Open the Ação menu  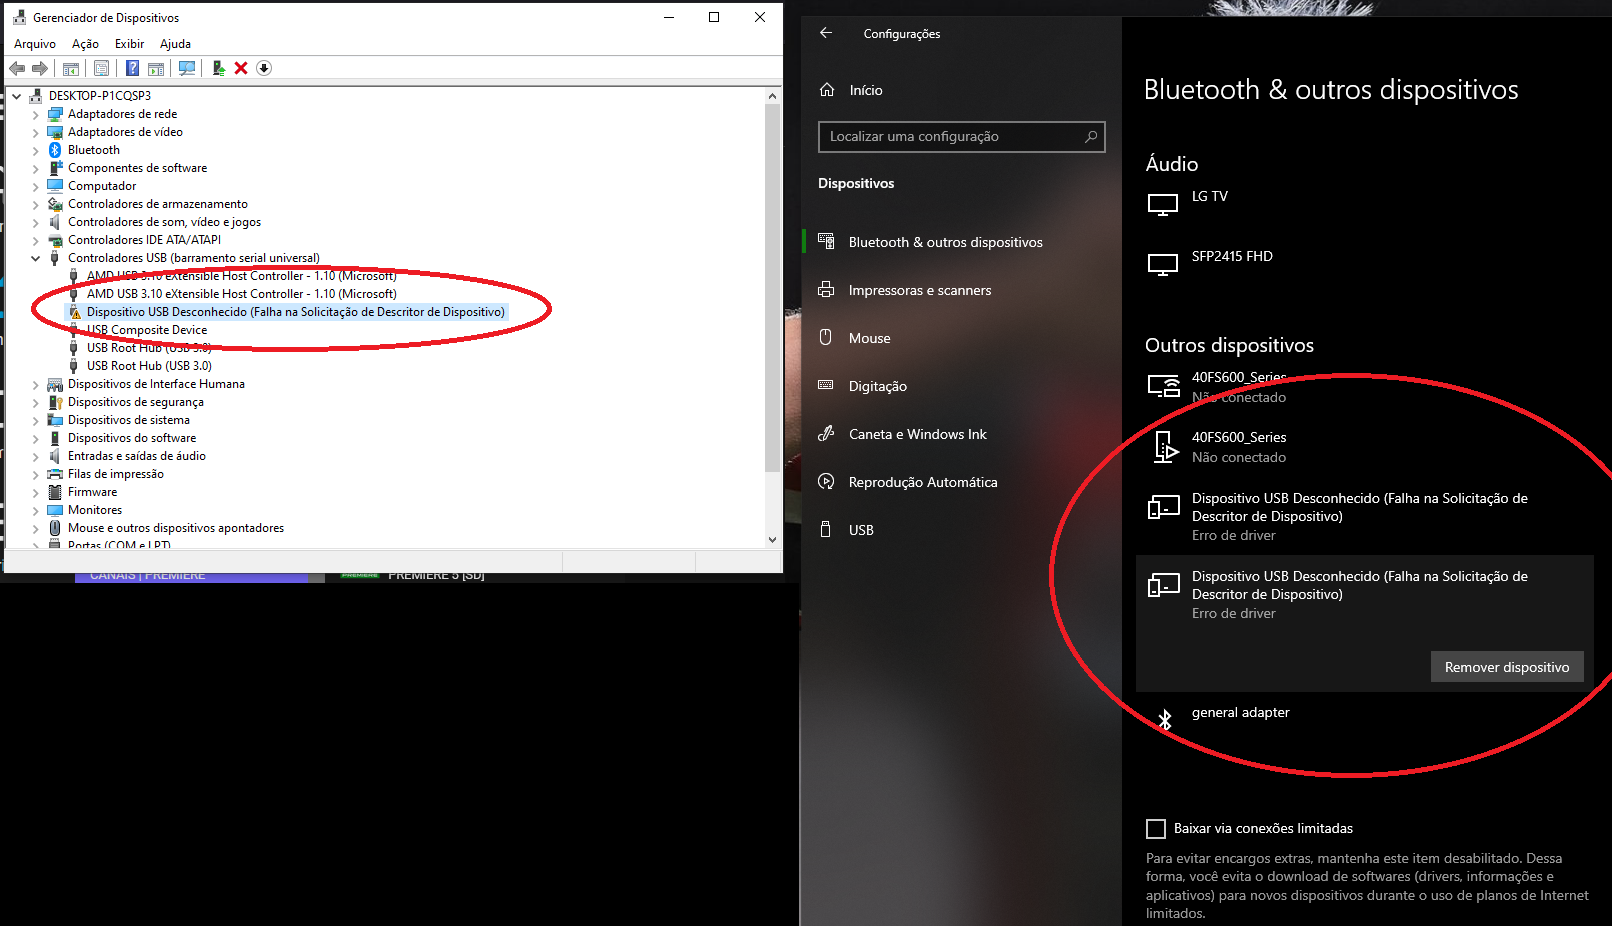click(x=85, y=44)
